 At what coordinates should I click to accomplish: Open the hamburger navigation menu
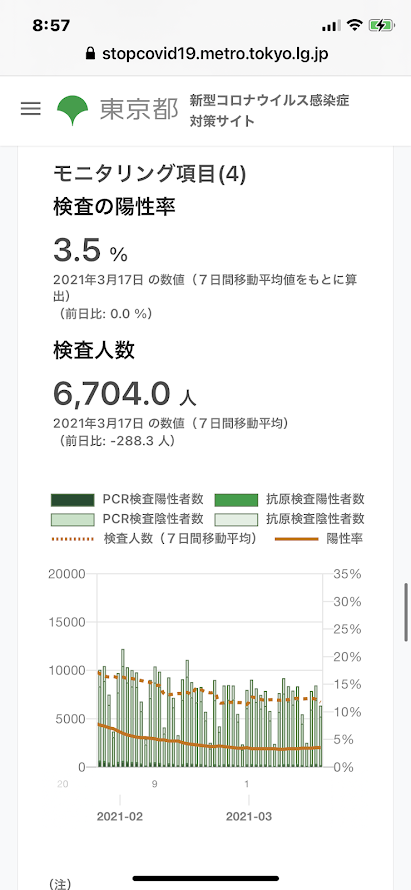[x=31, y=109]
